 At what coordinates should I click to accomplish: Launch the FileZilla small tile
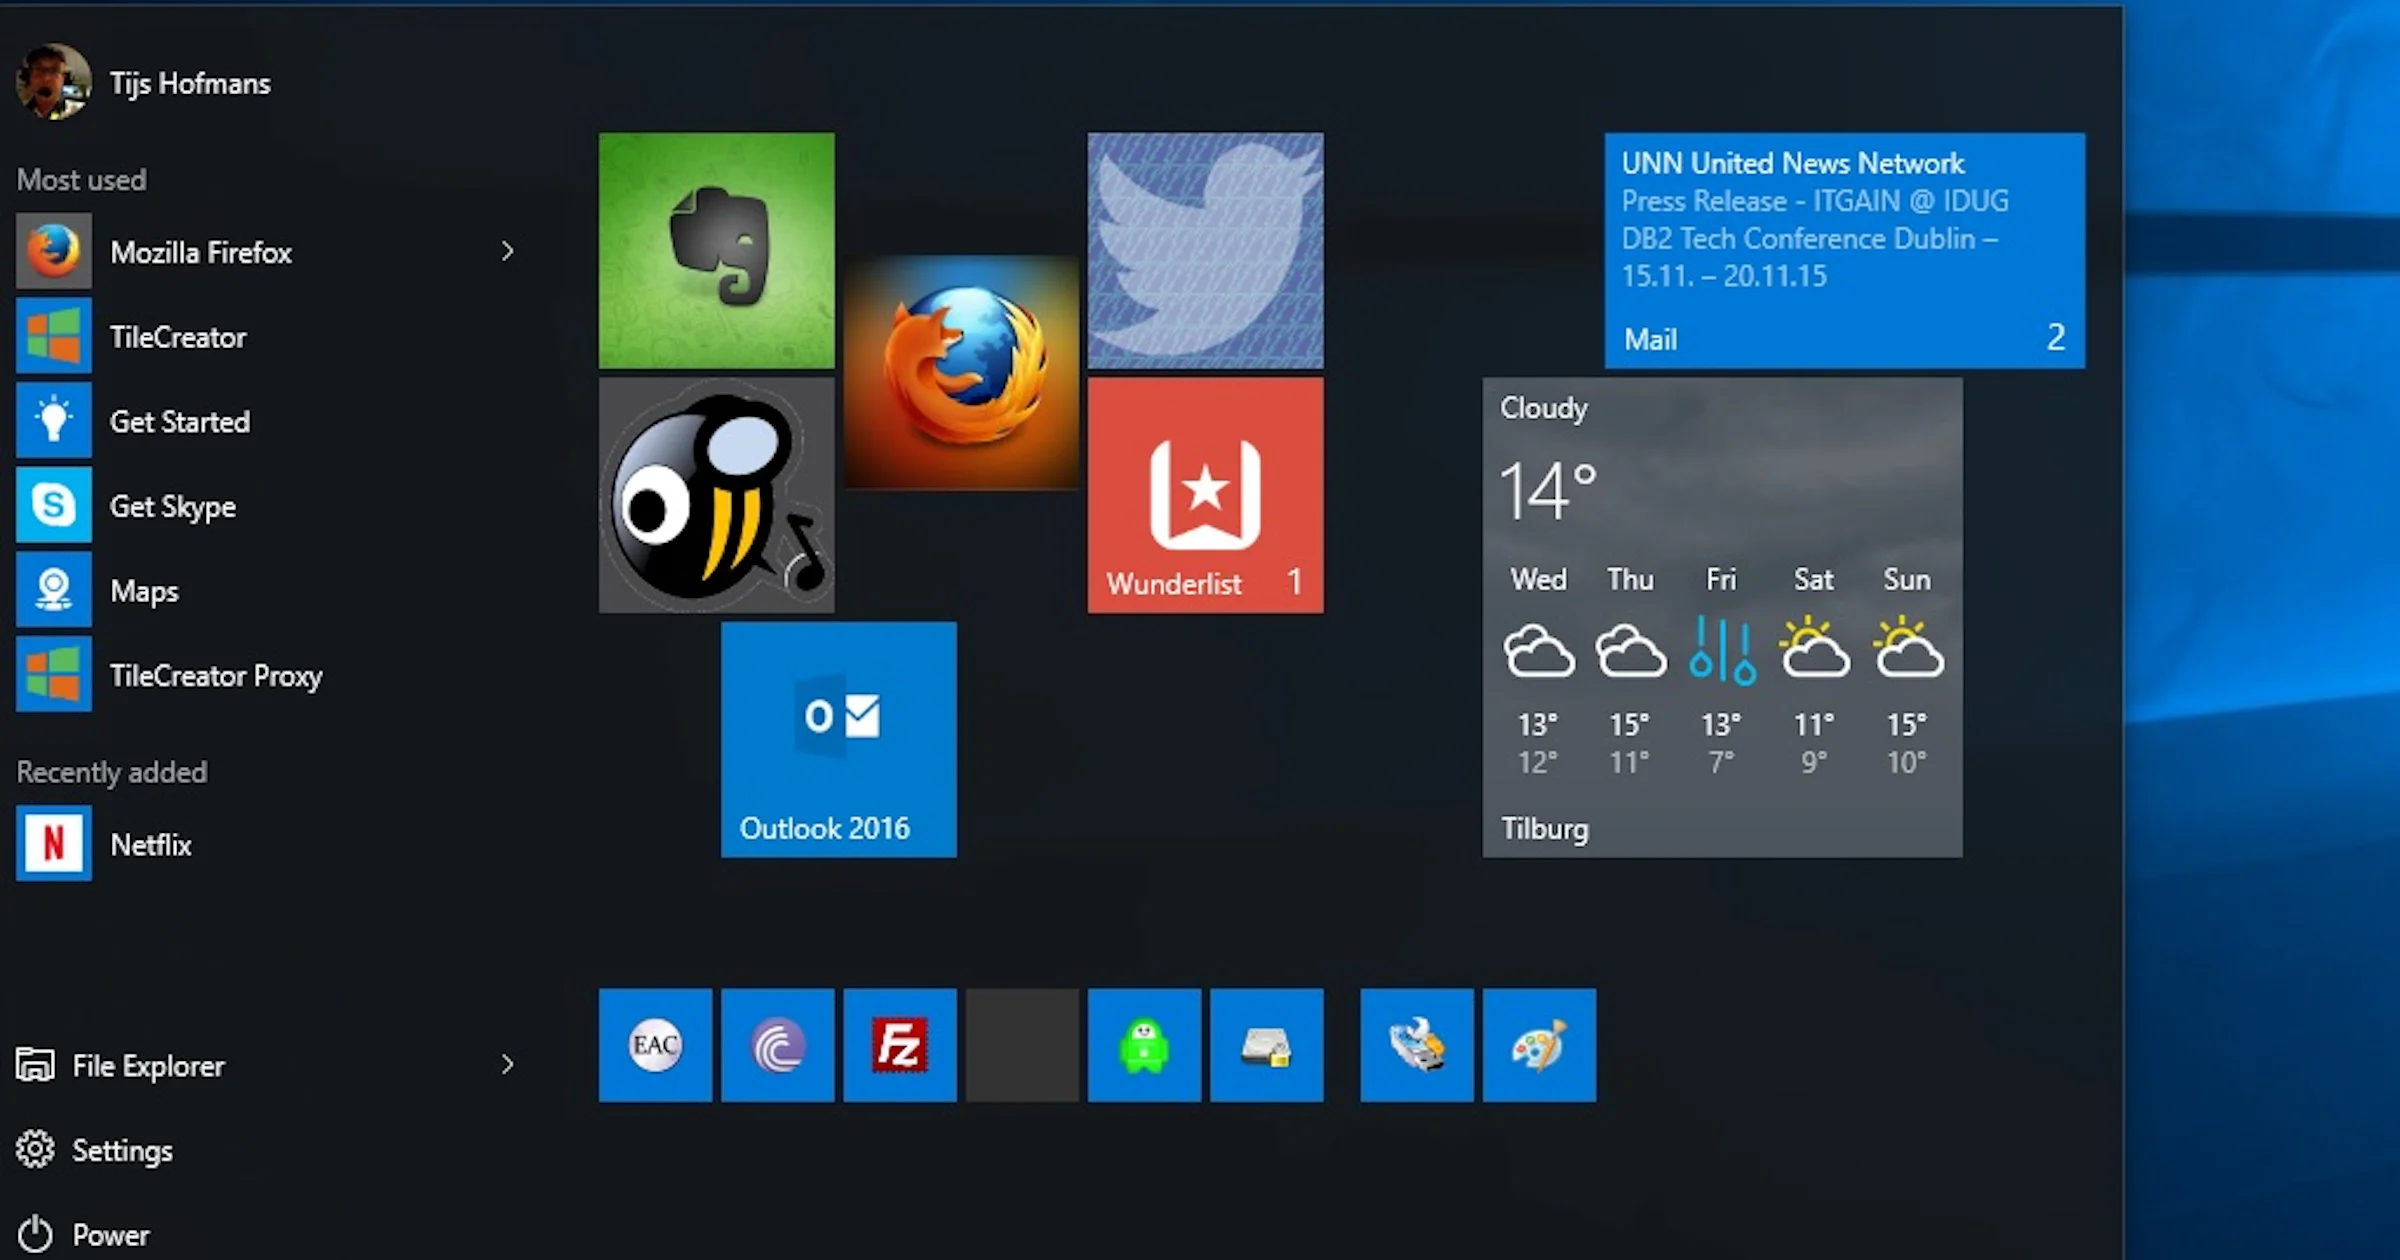point(899,1045)
